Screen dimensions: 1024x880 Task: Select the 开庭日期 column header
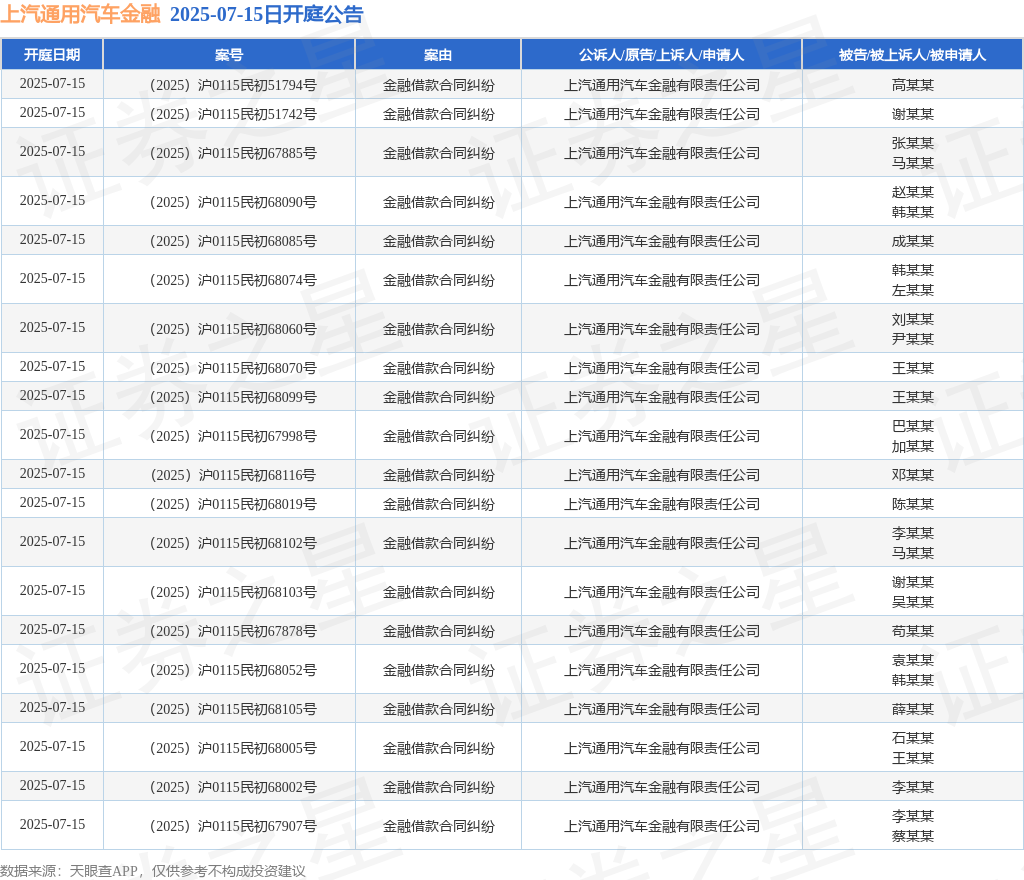click(x=52, y=55)
